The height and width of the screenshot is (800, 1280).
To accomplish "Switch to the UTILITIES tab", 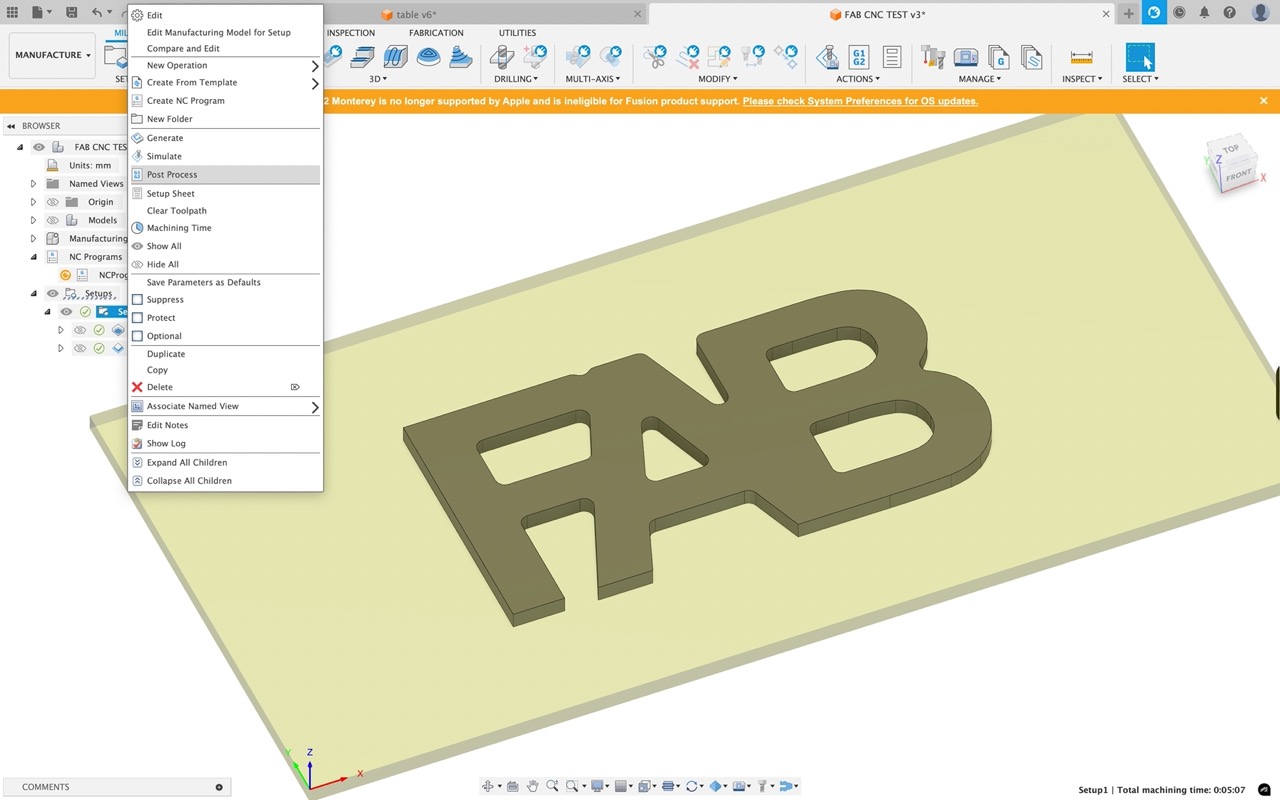I will click(x=517, y=33).
